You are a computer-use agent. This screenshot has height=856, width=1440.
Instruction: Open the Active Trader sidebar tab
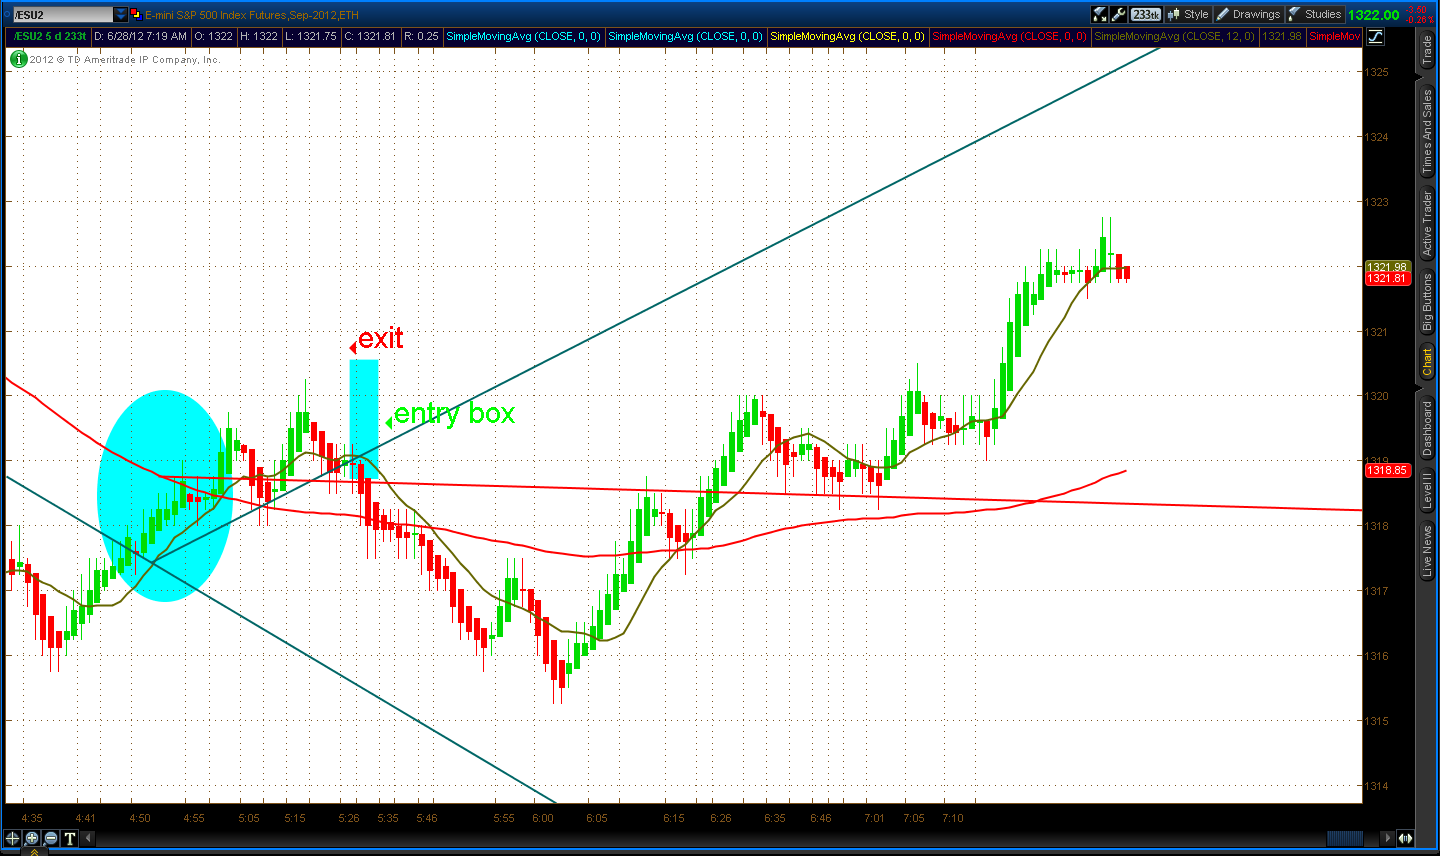coord(1428,223)
